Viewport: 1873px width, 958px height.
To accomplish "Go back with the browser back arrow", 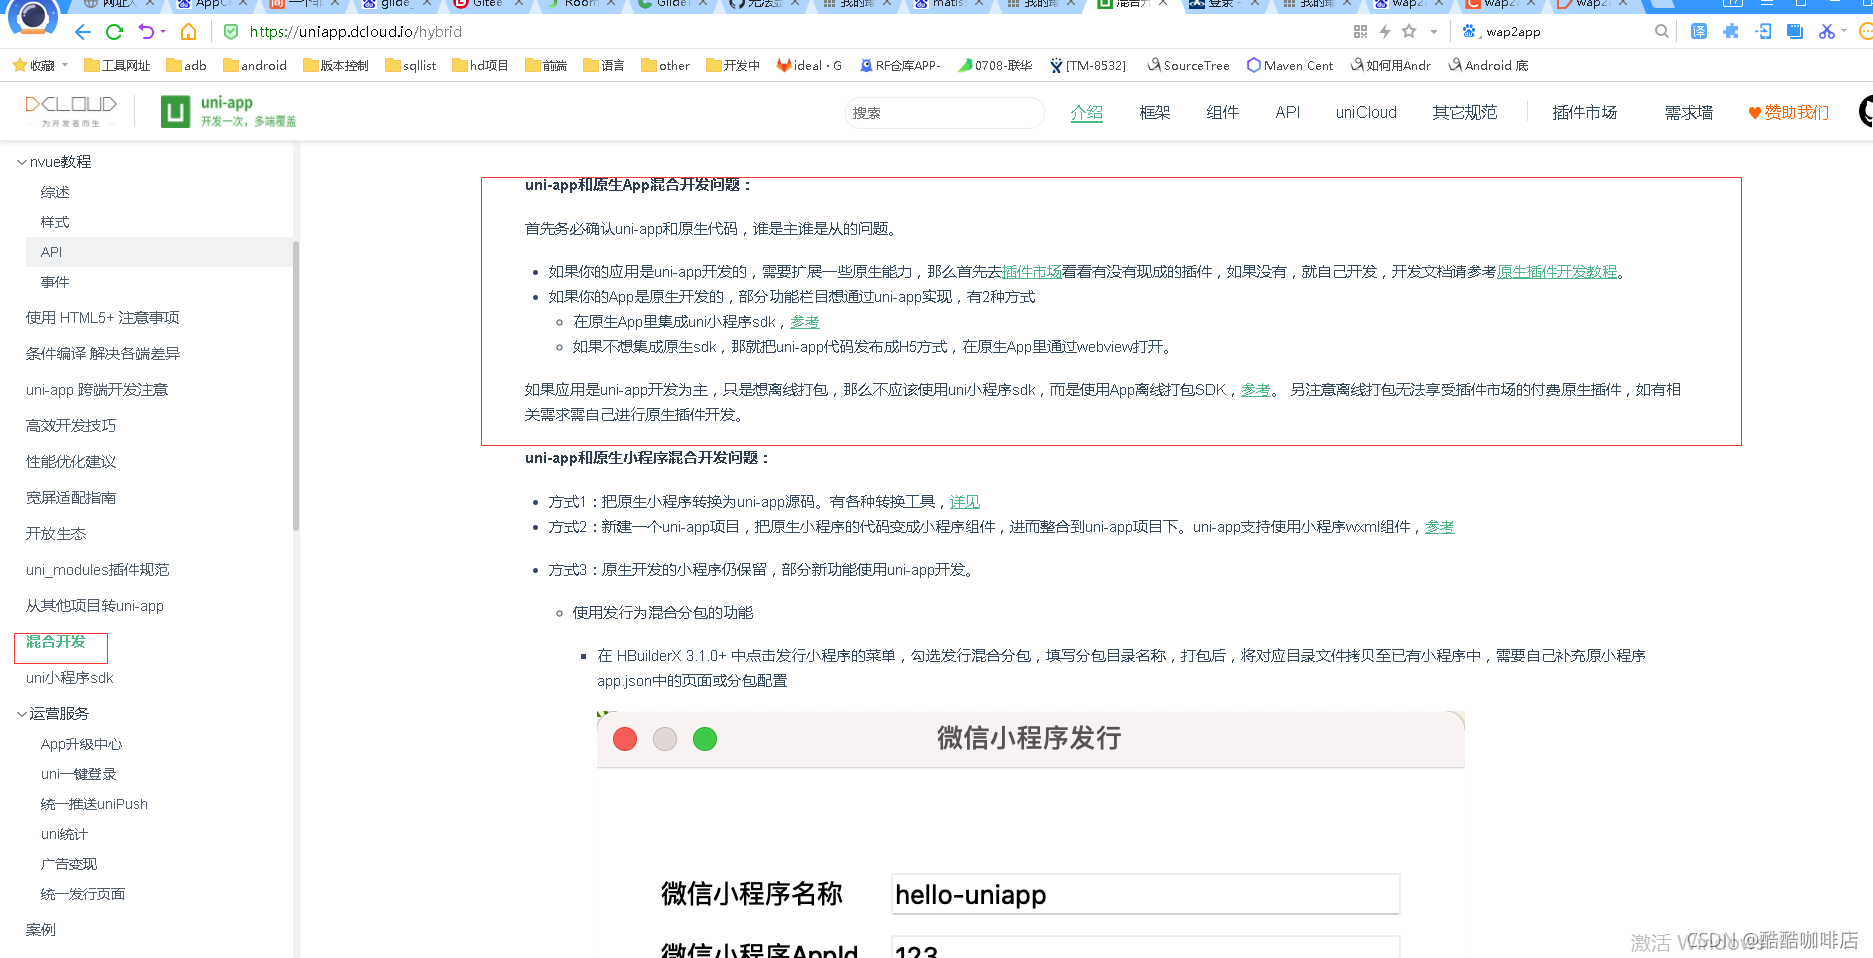I will coord(82,32).
